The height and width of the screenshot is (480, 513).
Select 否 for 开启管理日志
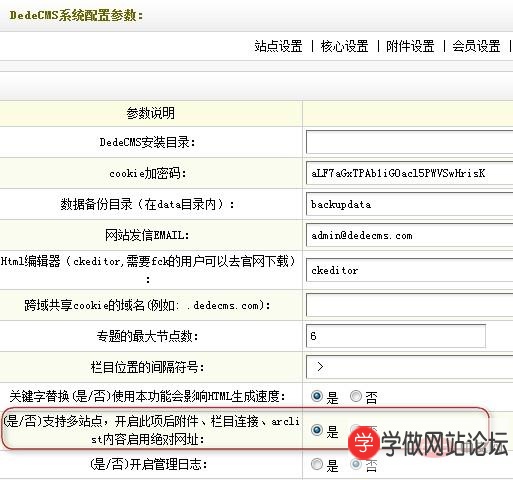coord(356,464)
